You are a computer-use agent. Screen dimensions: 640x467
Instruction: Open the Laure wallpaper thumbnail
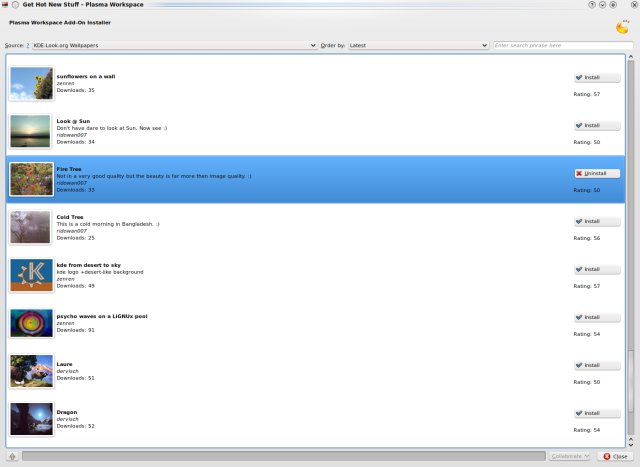(31, 371)
